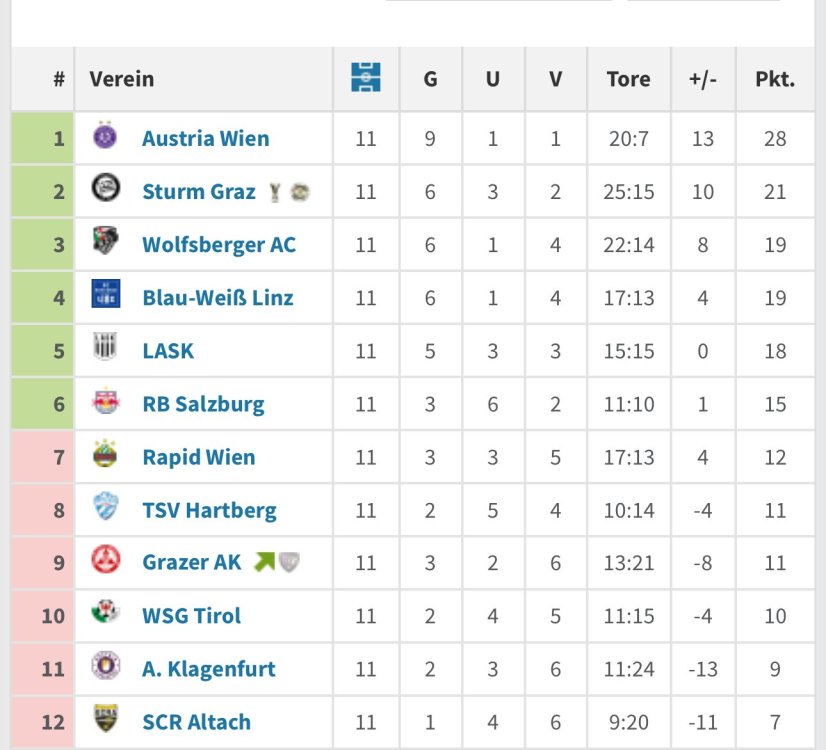This screenshot has height=750, width=826.
Task: Click the green promotion arrow beside Grazer AK
Action: tap(264, 562)
